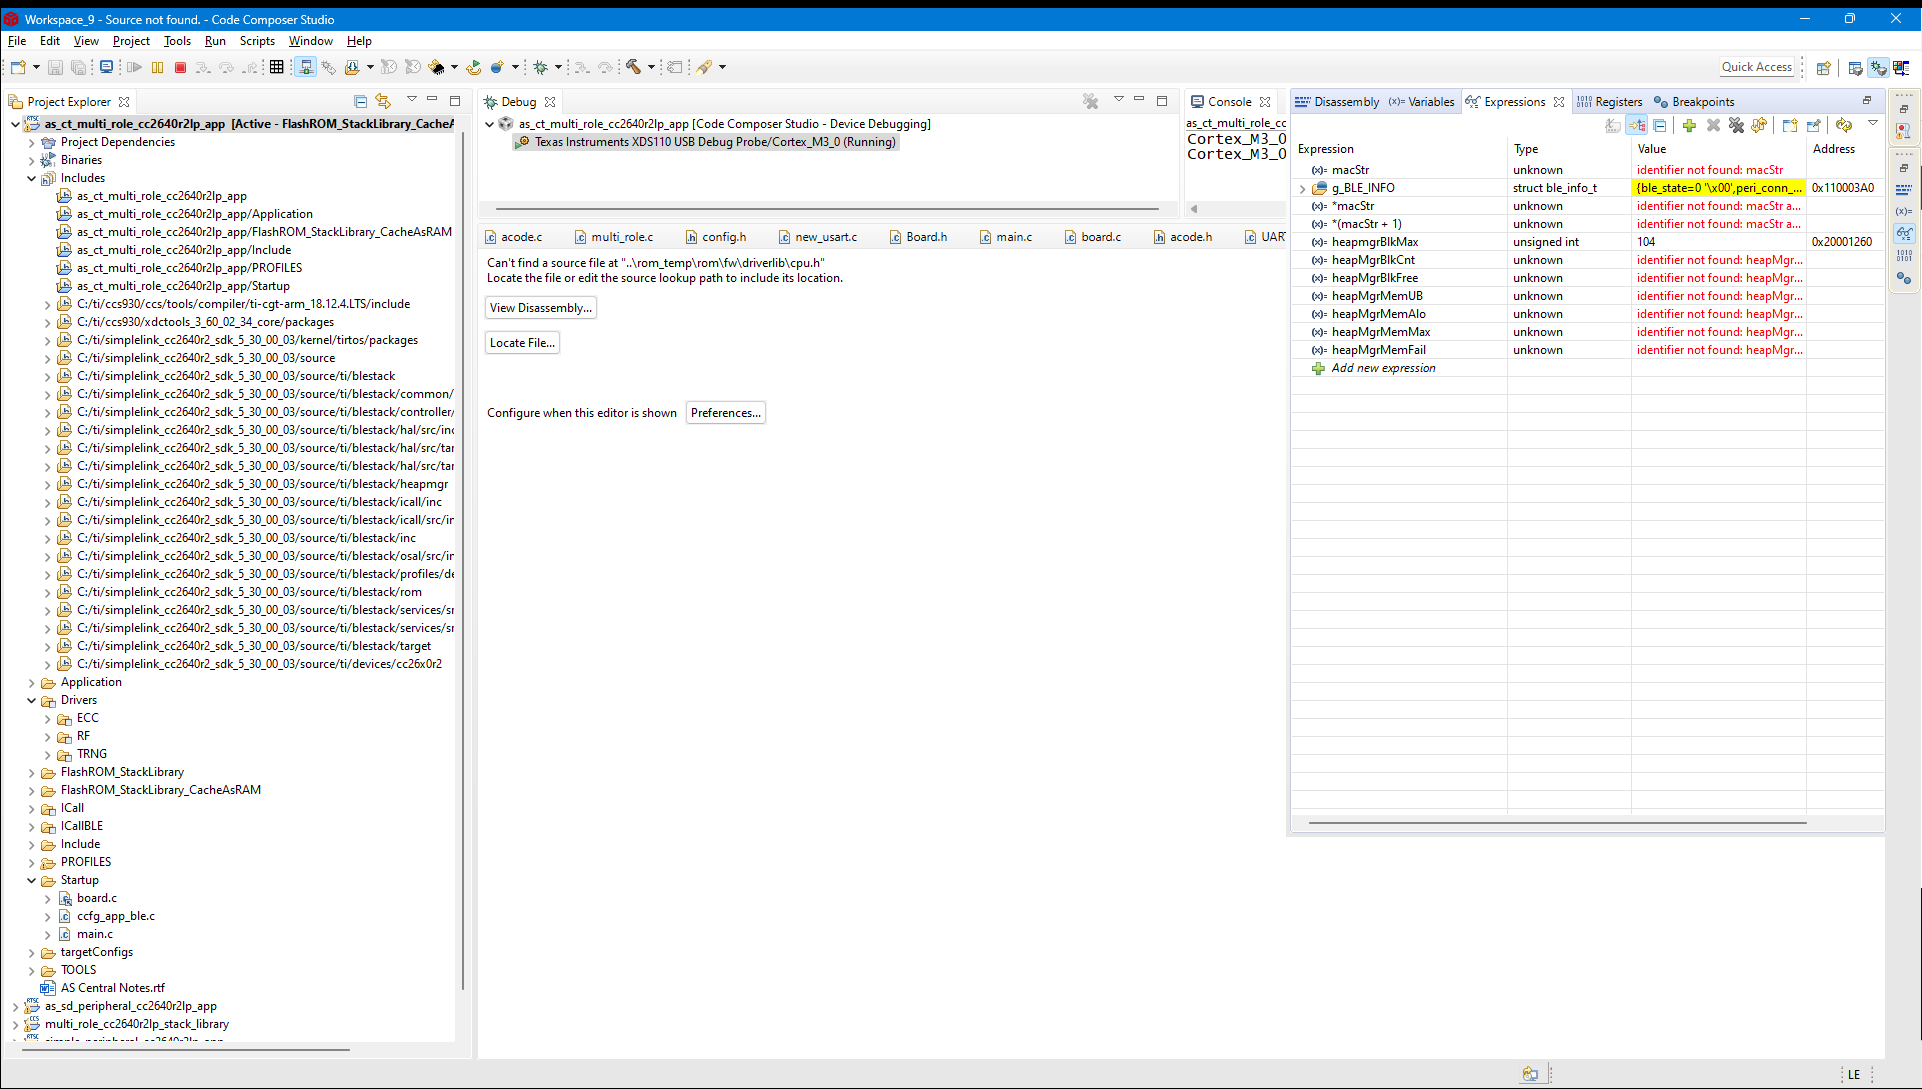
Task: Open the multi_role.c editor tab
Action: [614, 237]
